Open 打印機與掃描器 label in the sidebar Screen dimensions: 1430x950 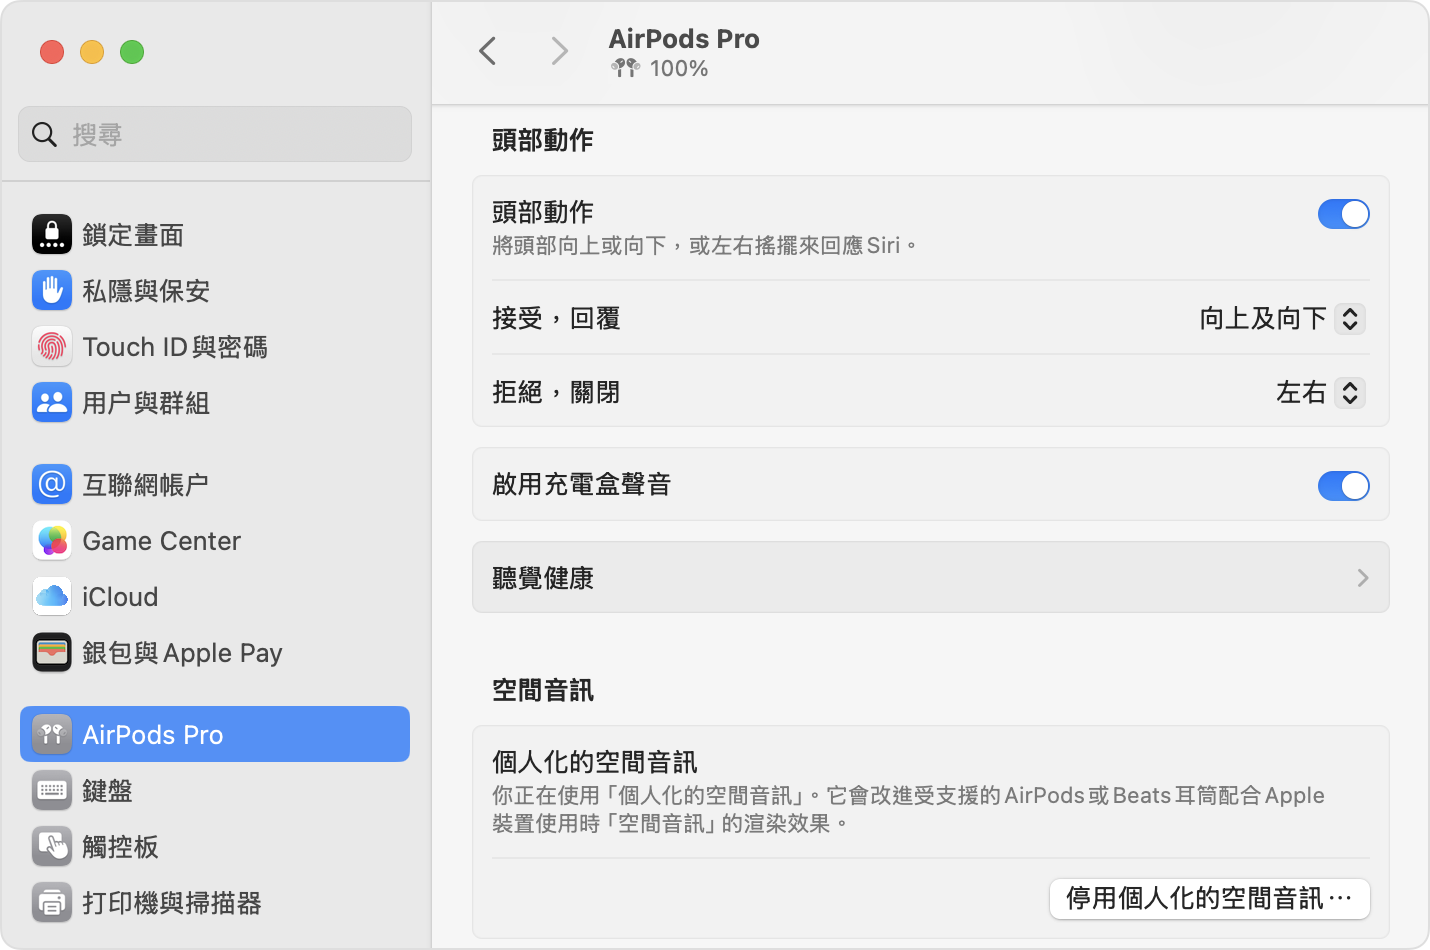(172, 903)
